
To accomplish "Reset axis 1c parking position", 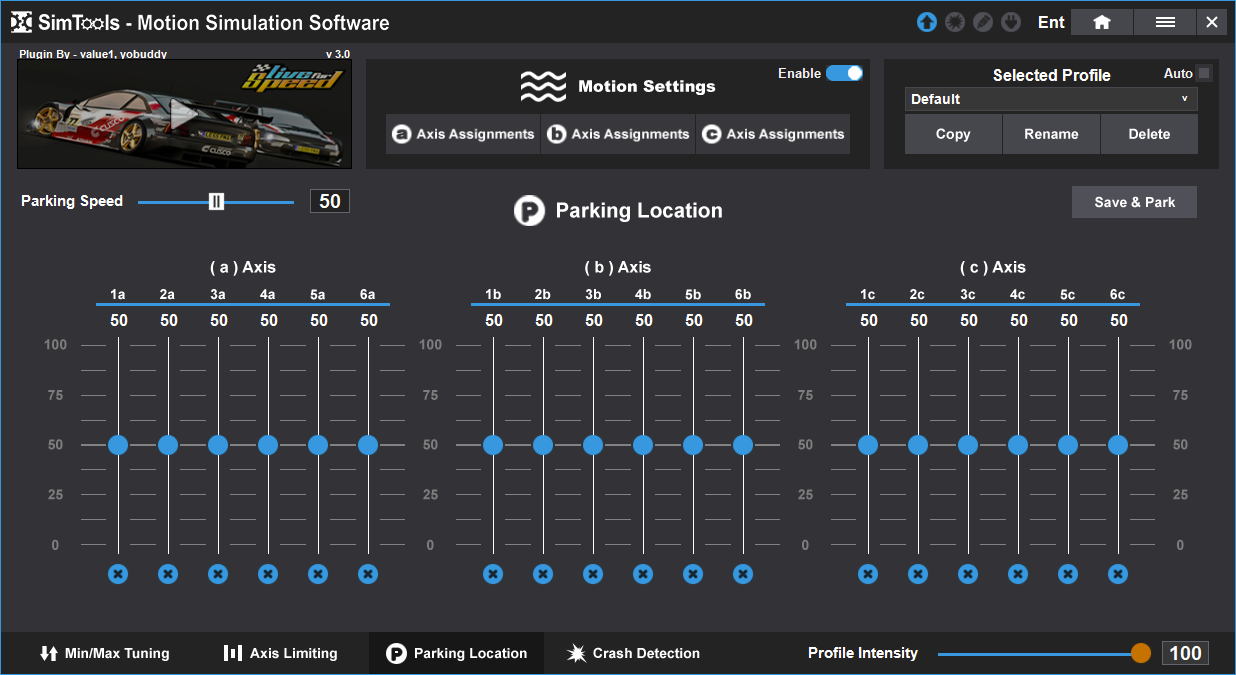I will tap(868, 574).
